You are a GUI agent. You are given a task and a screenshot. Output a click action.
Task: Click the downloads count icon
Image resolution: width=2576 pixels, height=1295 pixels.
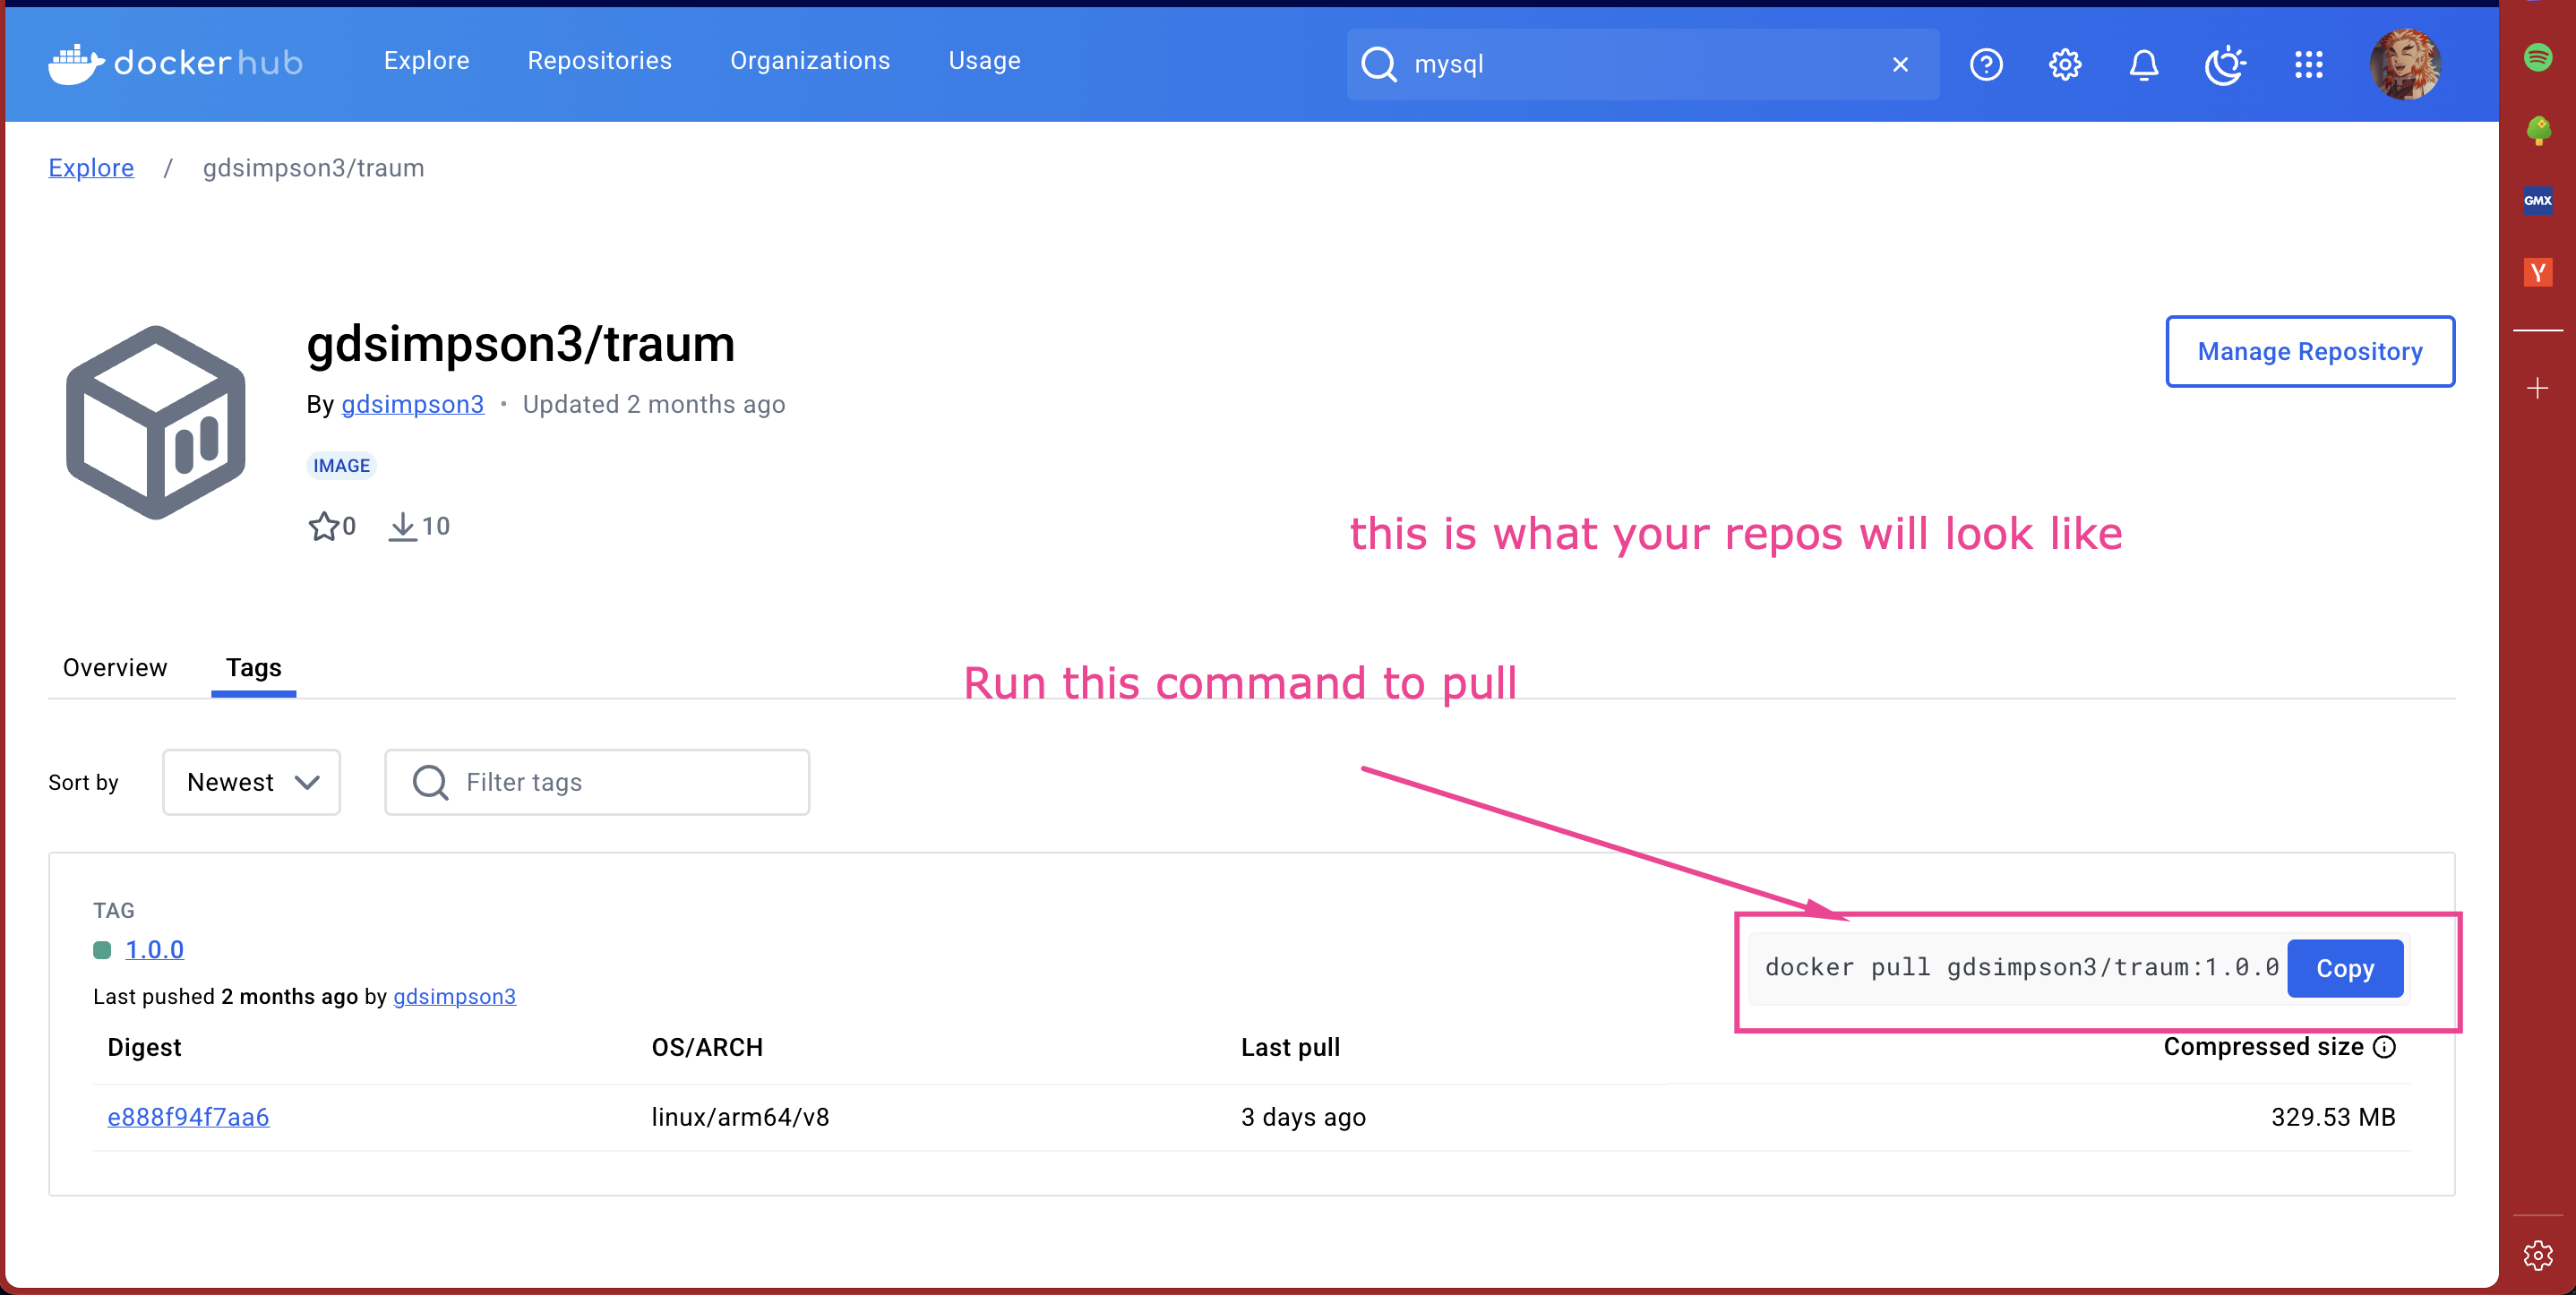click(402, 526)
